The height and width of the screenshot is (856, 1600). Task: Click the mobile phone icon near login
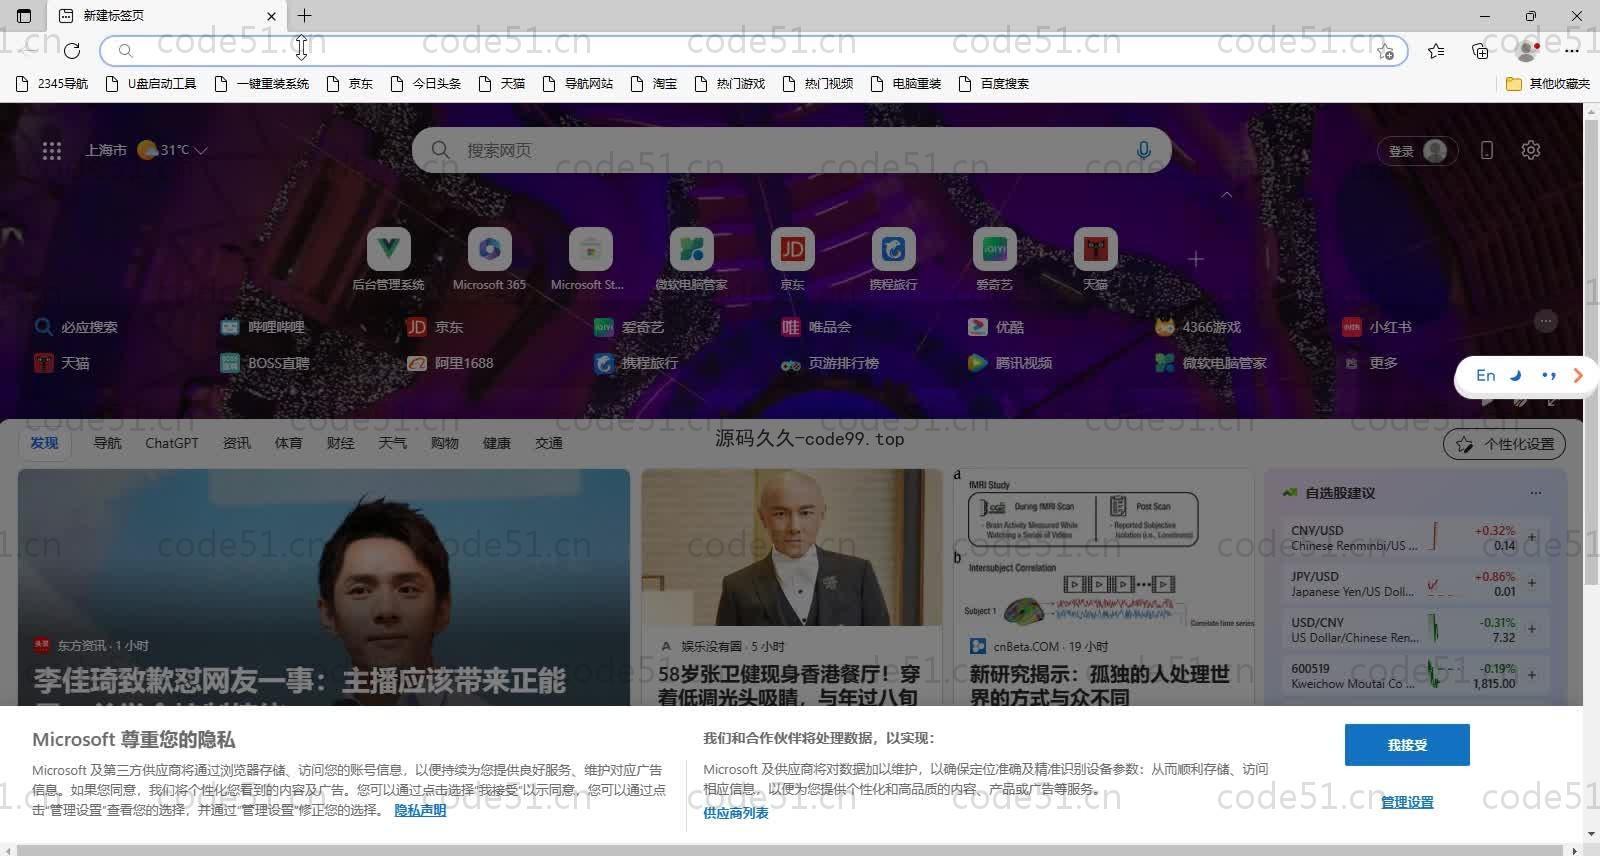pos(1487,150)
